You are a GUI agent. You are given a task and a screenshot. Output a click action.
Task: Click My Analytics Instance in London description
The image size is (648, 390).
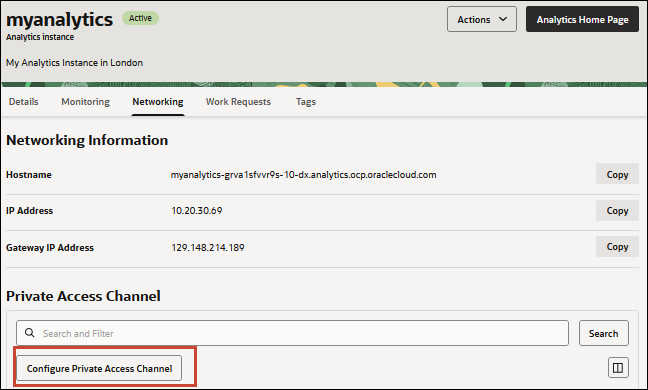(x=74, y=63)
